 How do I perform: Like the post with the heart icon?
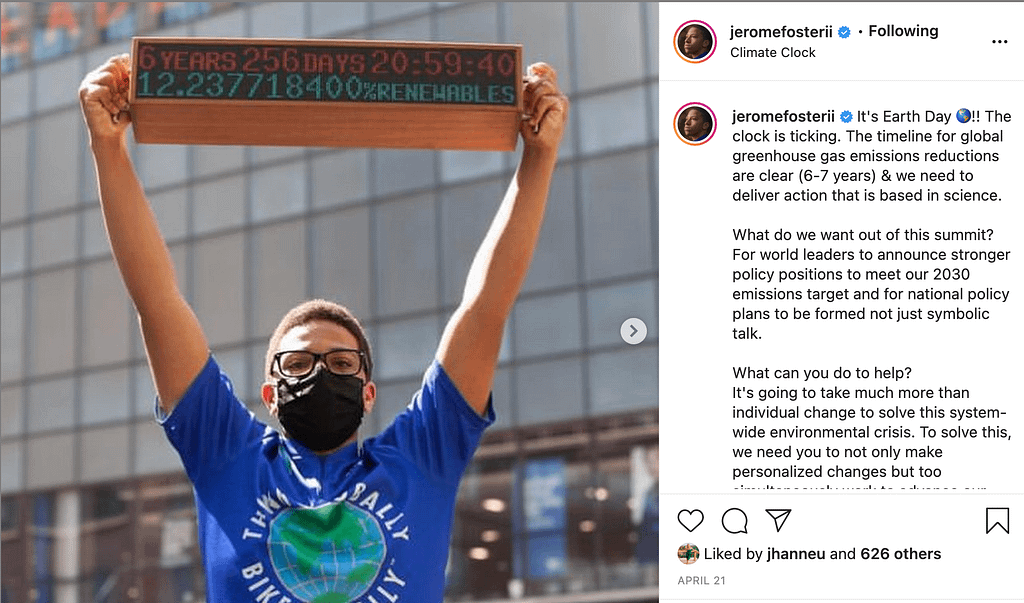click(x=690, y=521)
